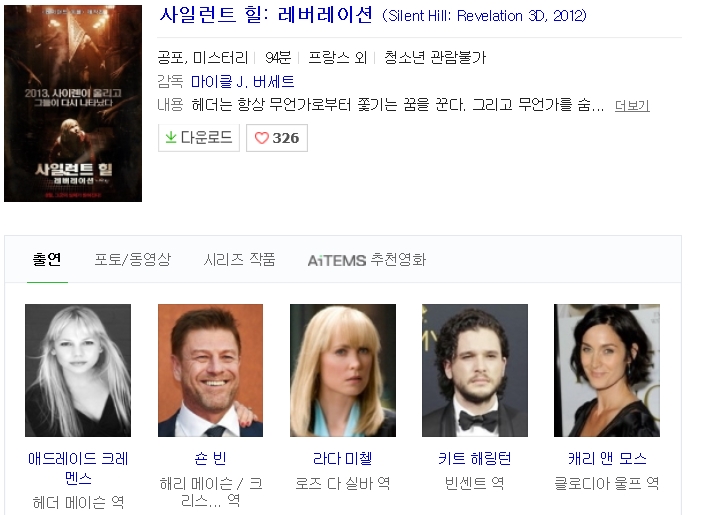Open AiTEMS 추천영화 tab
This screenshot has height=515, width=720.
[x=366, y=260]
